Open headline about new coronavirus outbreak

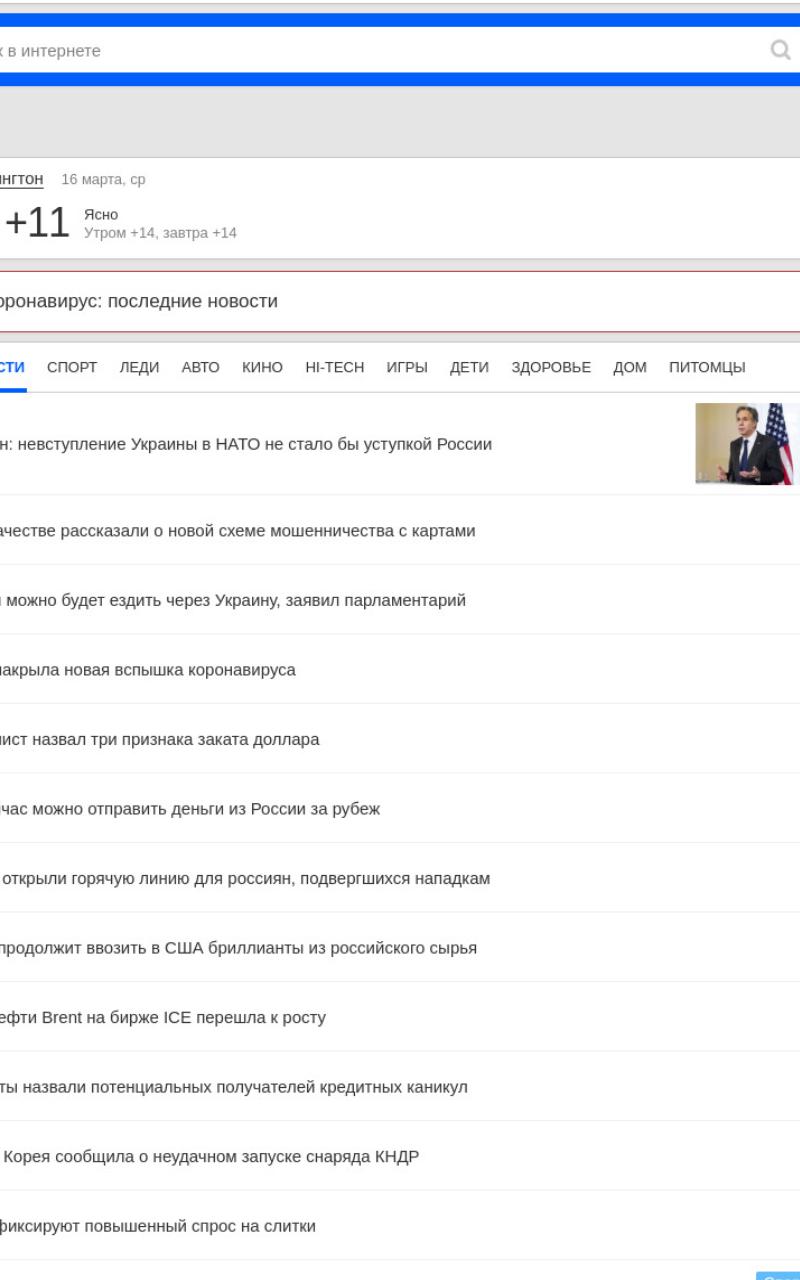click(x=147, y=670)
